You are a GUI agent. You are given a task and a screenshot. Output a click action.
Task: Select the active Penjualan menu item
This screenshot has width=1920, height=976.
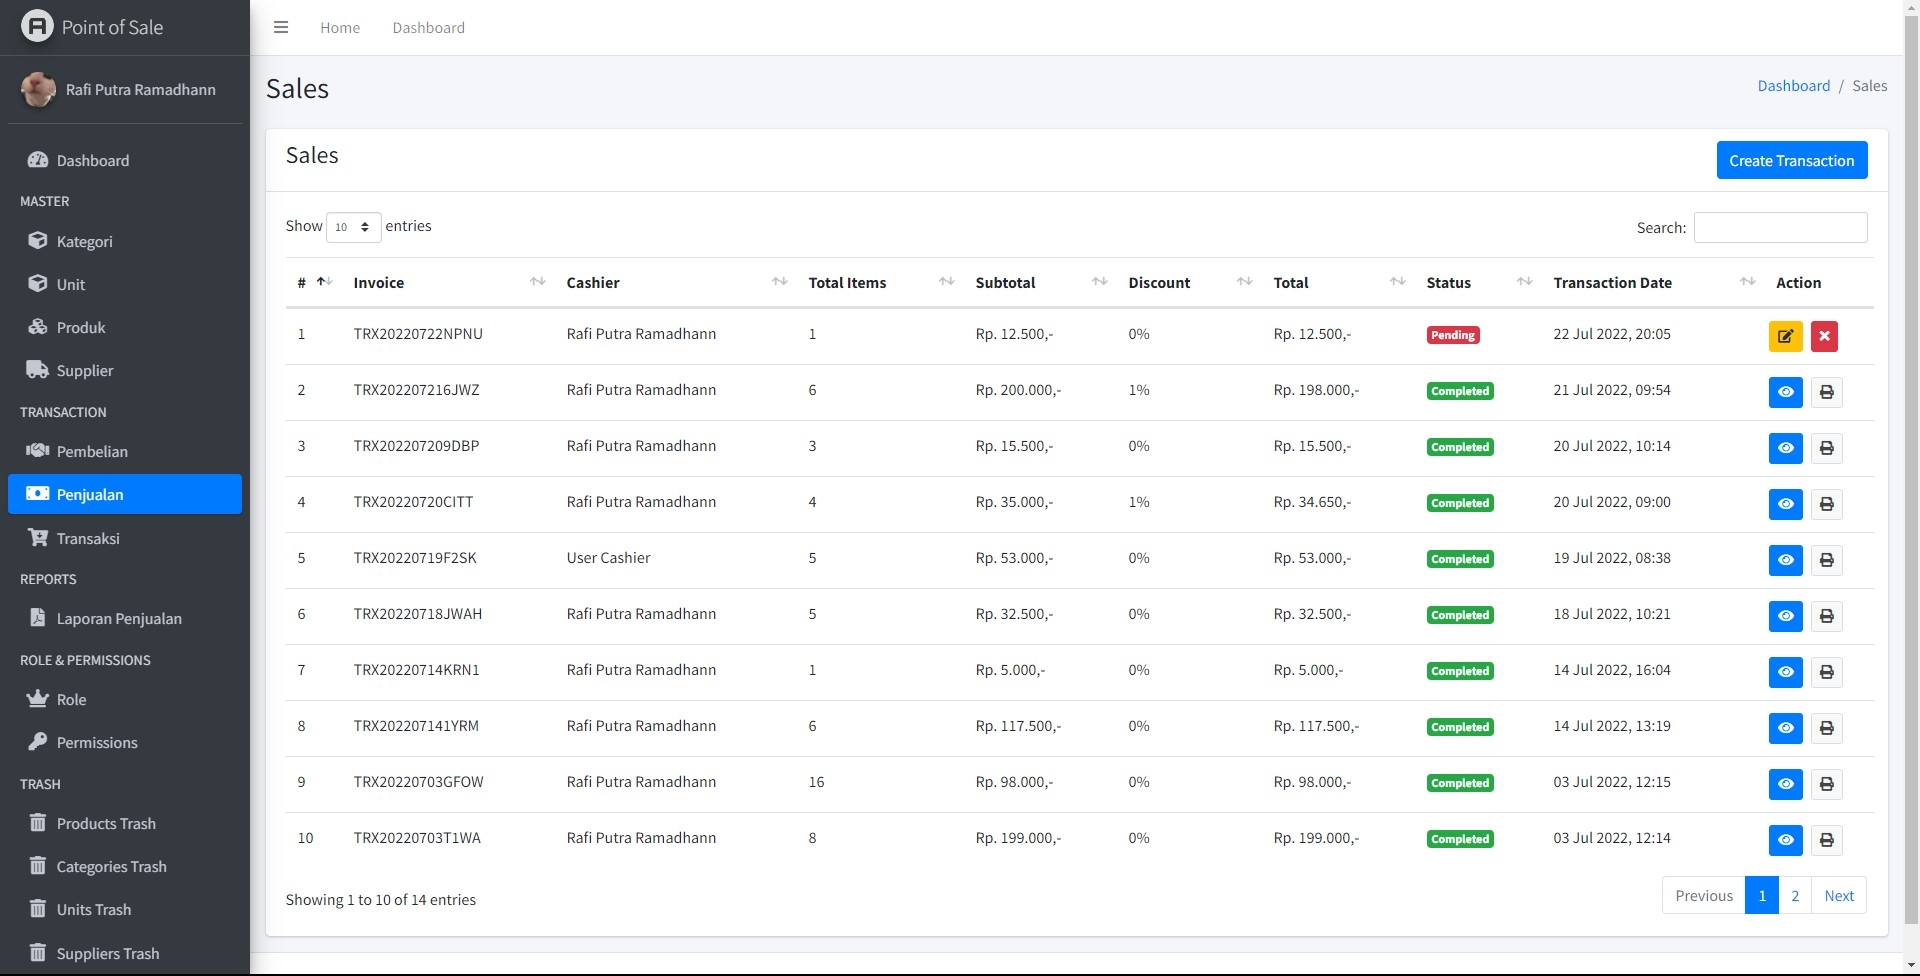pyautogui.click(x=125, y=494)
